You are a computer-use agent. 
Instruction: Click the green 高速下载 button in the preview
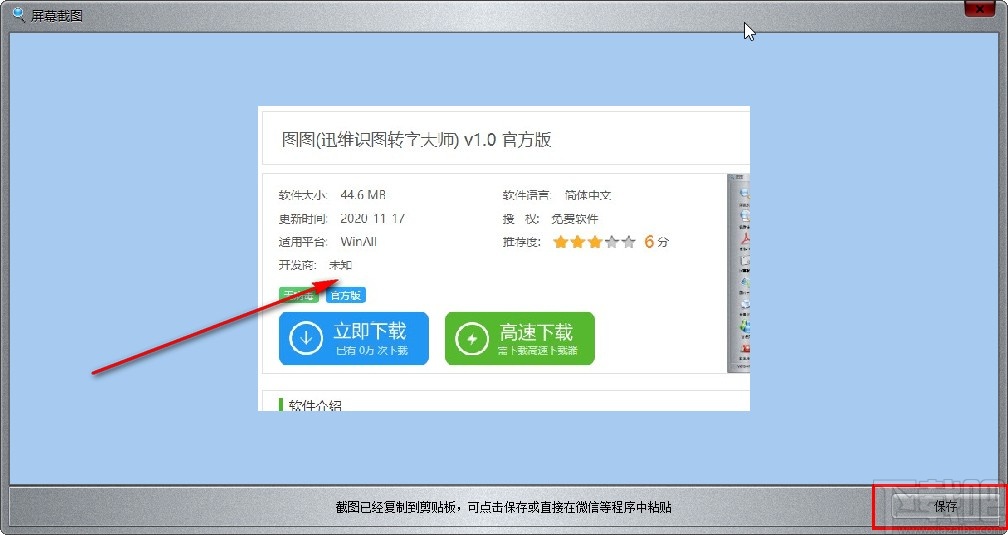[x=519, y=338]
